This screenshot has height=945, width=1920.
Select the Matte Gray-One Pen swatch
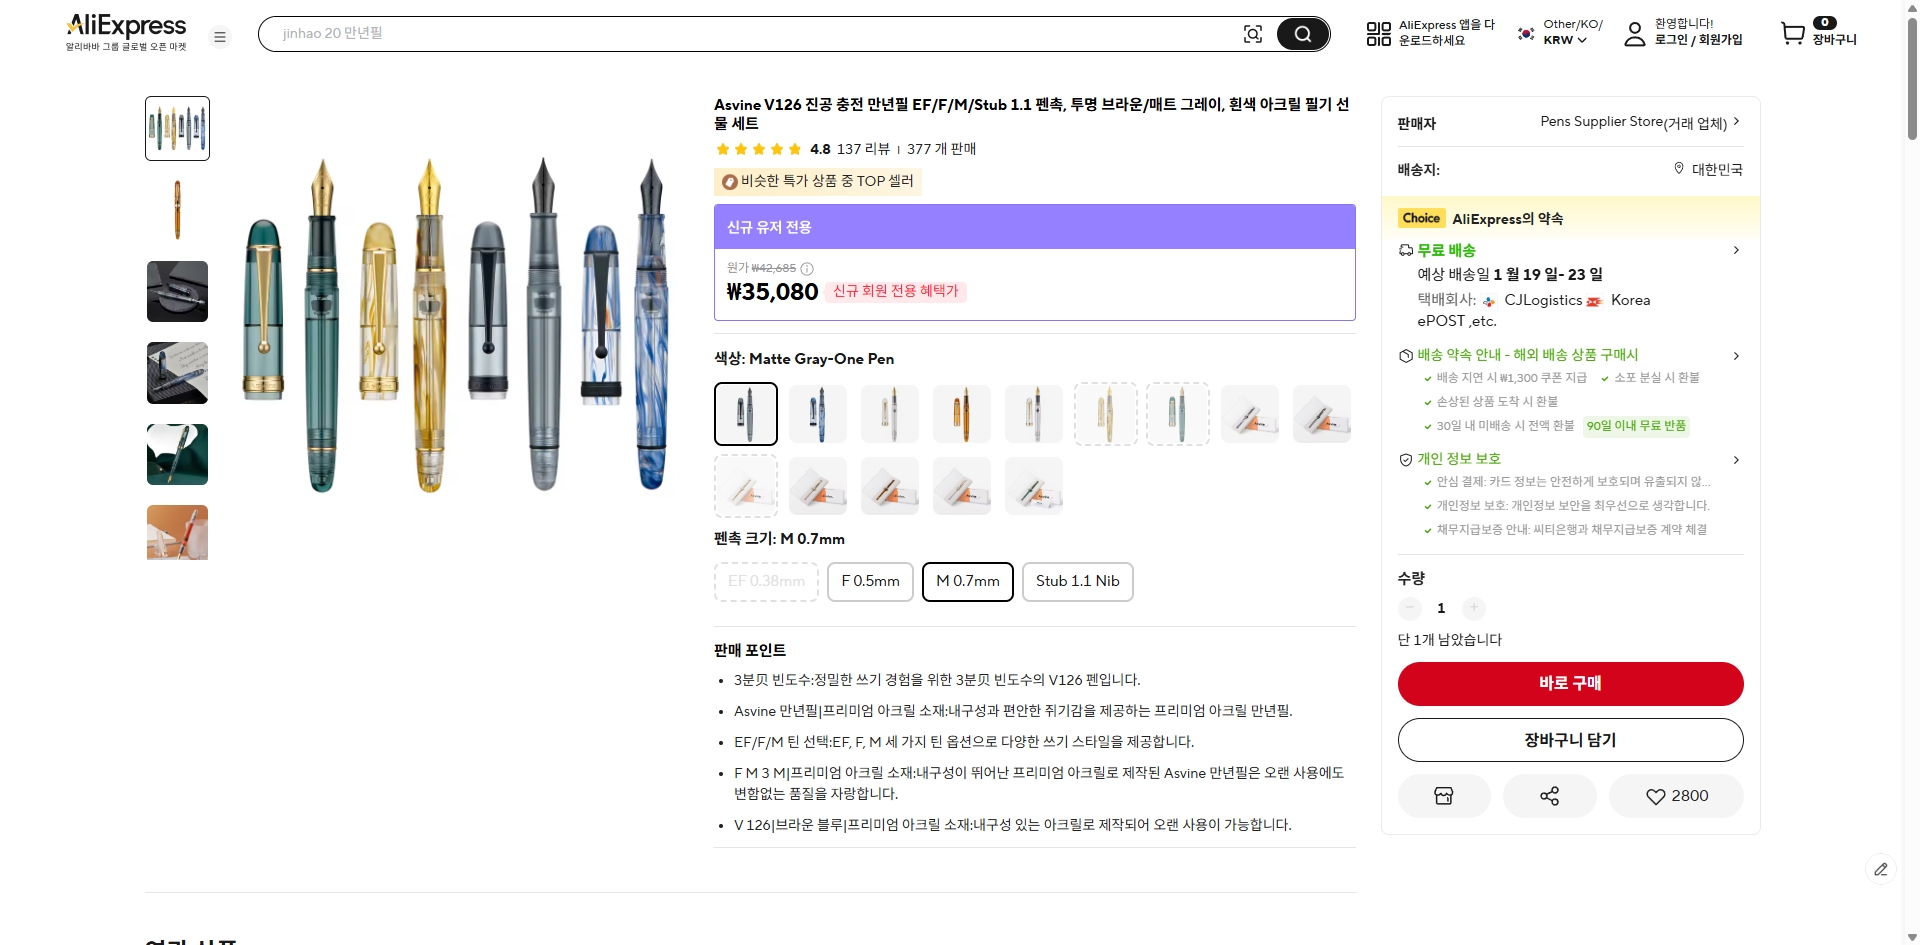coord(745,413)
